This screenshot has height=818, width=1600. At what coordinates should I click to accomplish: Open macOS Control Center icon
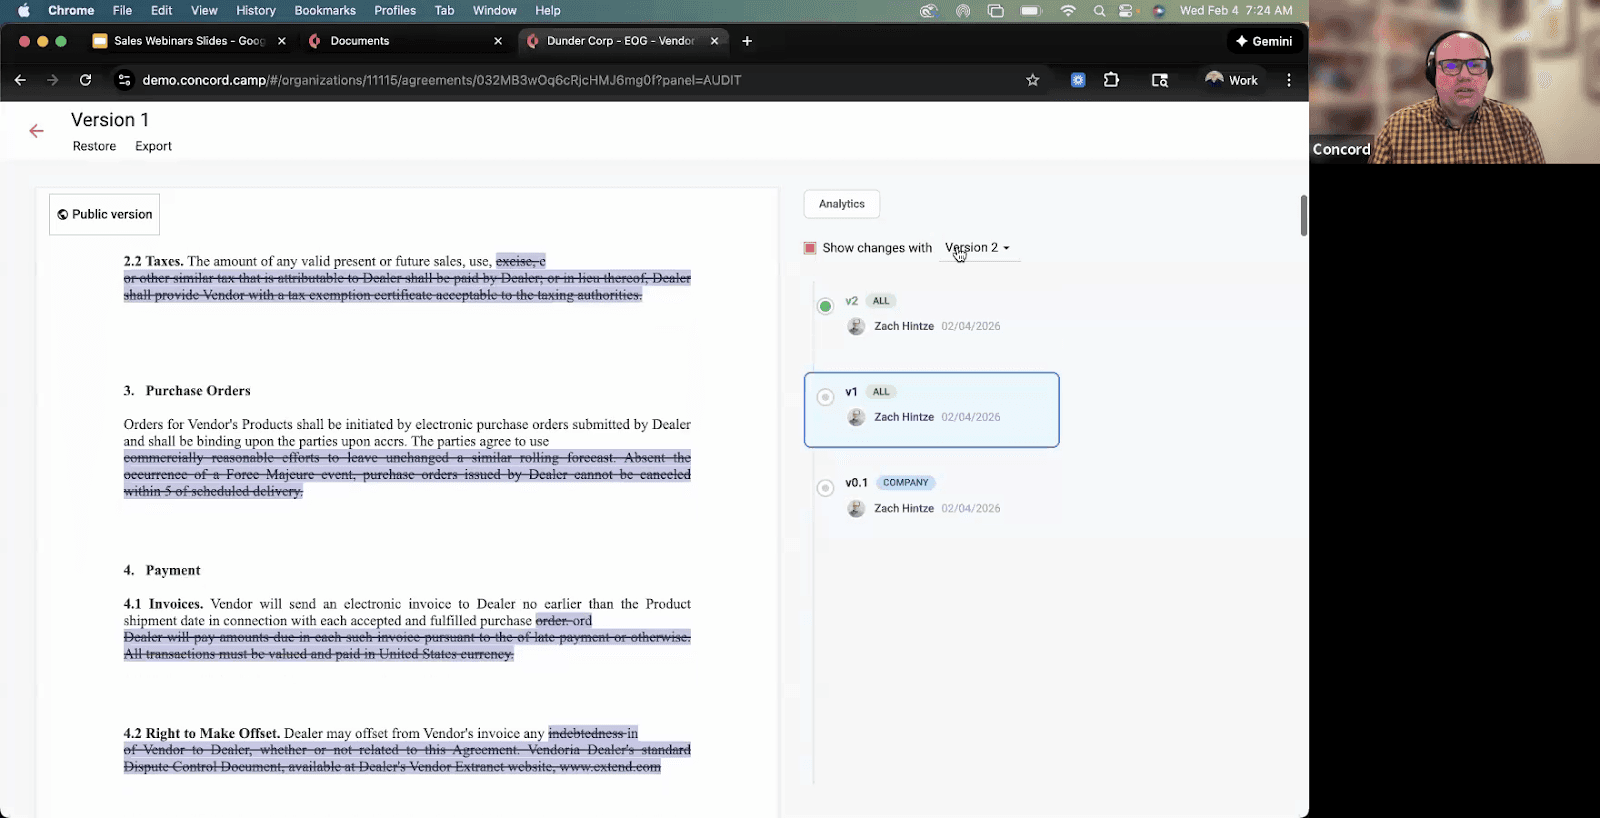1127,11
